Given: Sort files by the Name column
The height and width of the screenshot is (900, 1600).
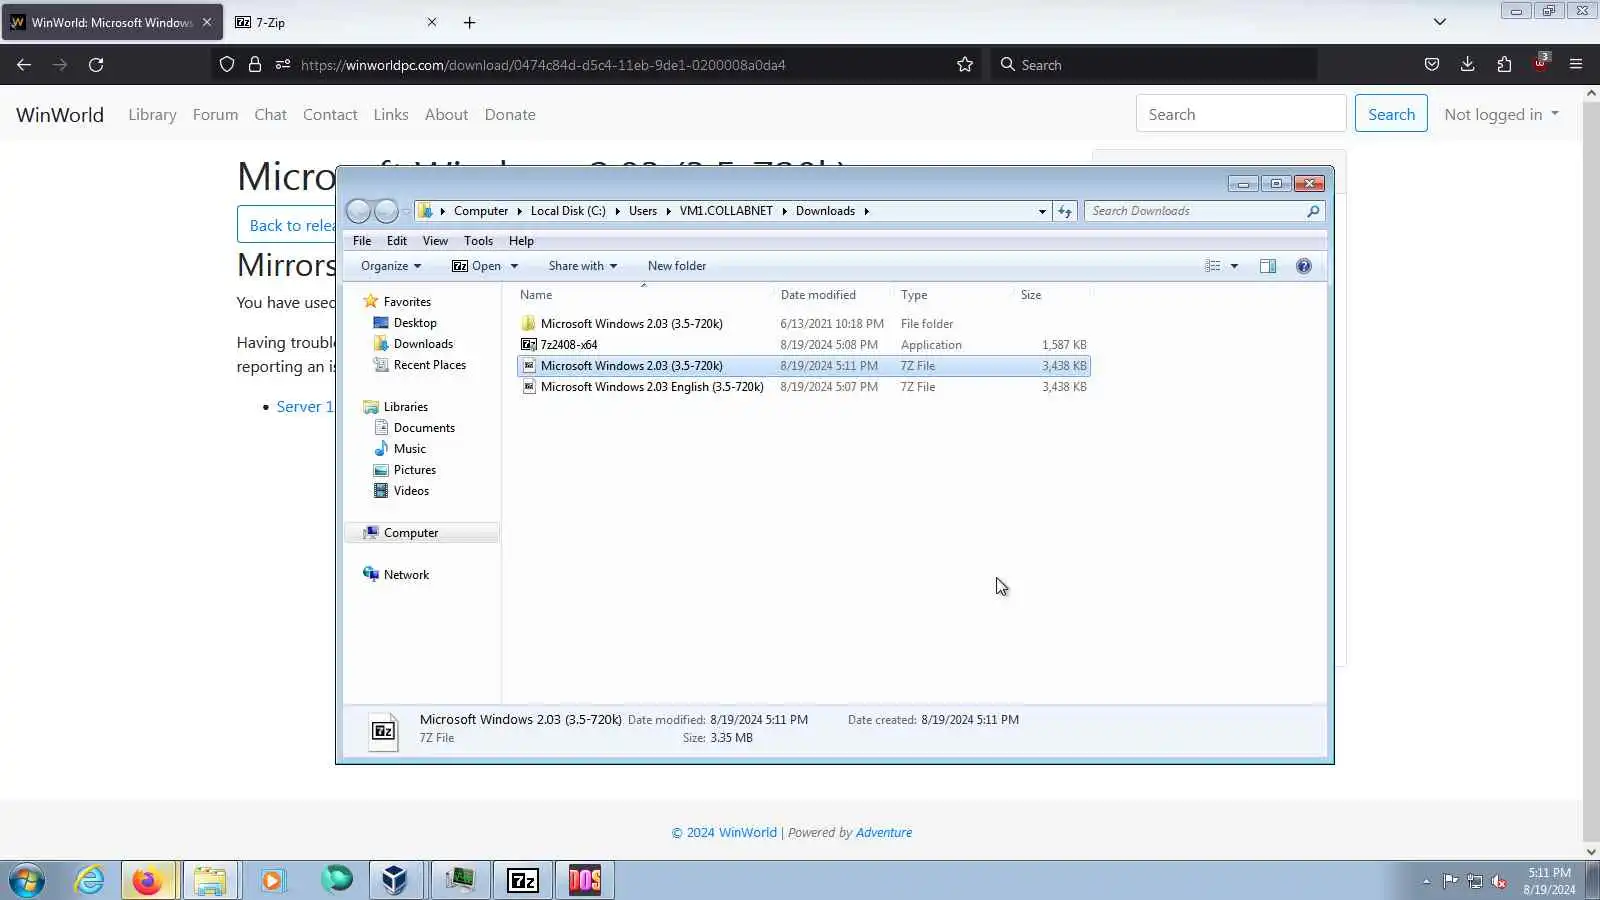Looking at the screenshot, I should click(x=644, y=295).
